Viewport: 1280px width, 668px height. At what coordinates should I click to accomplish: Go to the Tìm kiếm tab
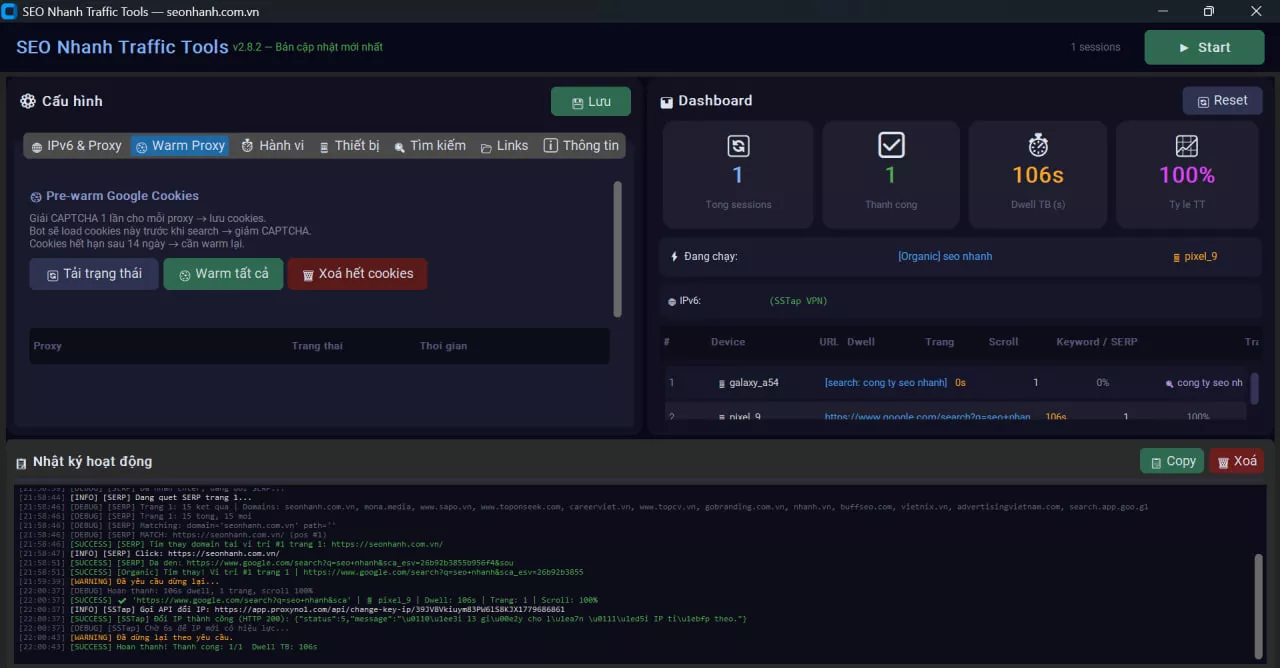click(429, 146)
